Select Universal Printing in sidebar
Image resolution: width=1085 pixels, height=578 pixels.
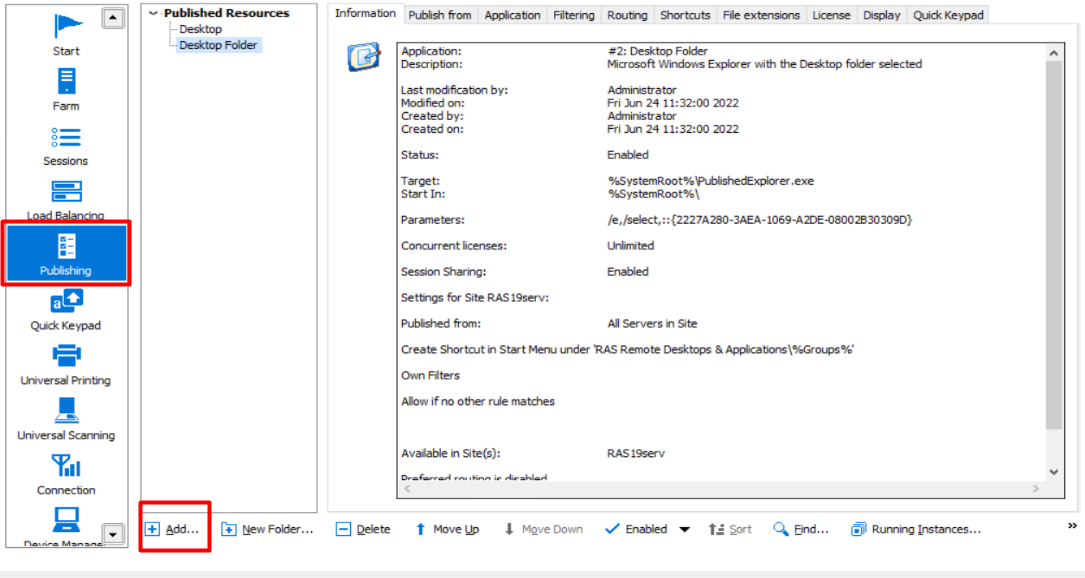click(66, 363)
